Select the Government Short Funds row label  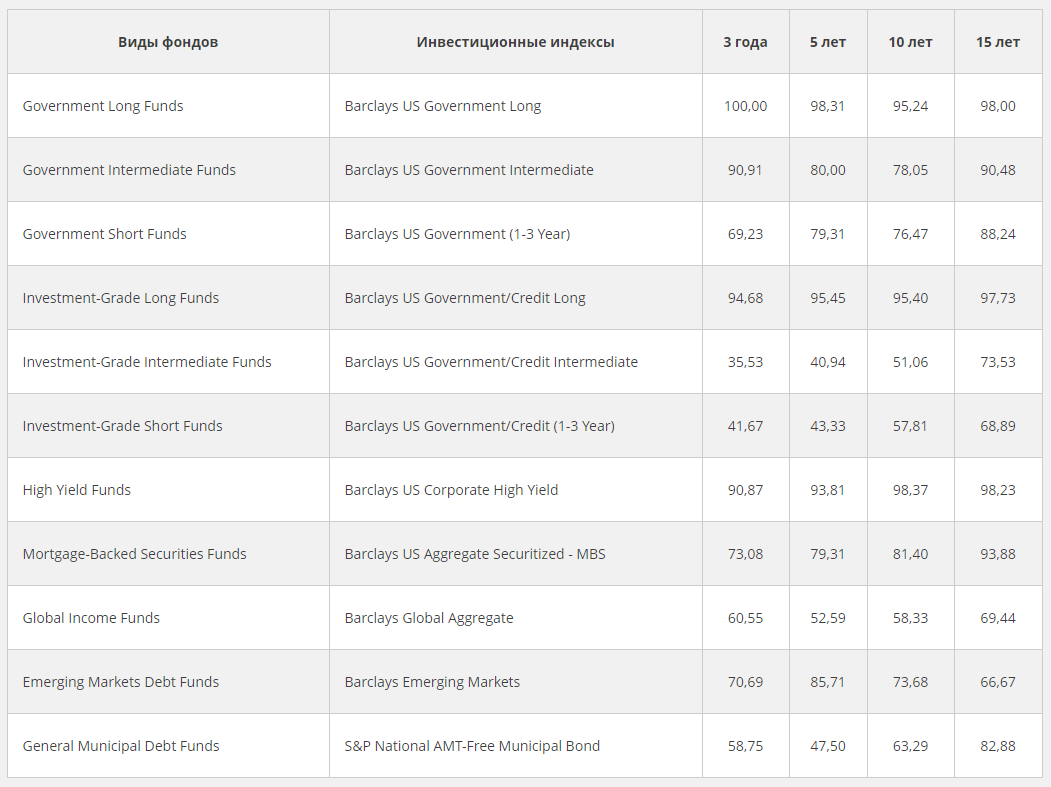click(x=105, y=234)
